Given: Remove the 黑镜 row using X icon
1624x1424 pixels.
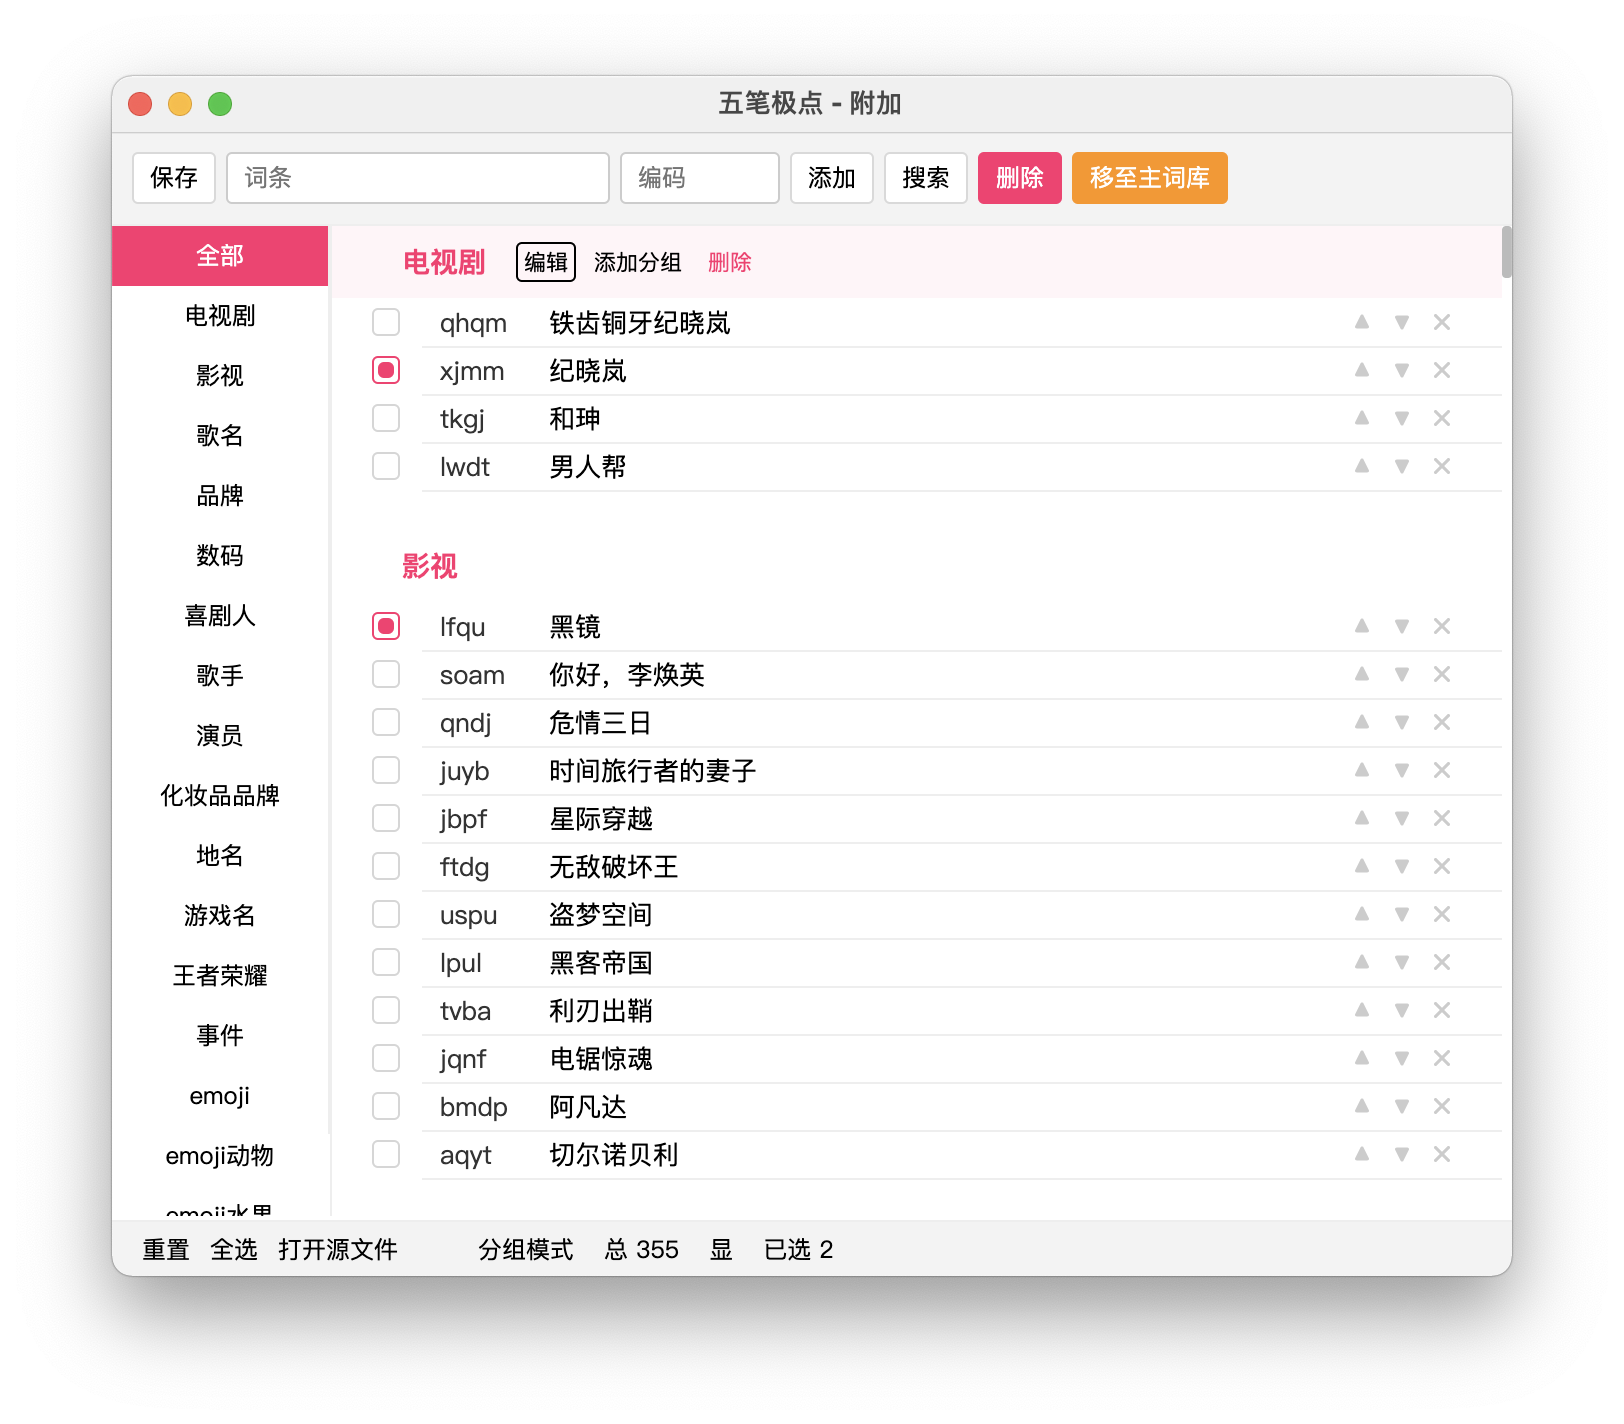Looking at the screenshot, I should coord(1442,626).
